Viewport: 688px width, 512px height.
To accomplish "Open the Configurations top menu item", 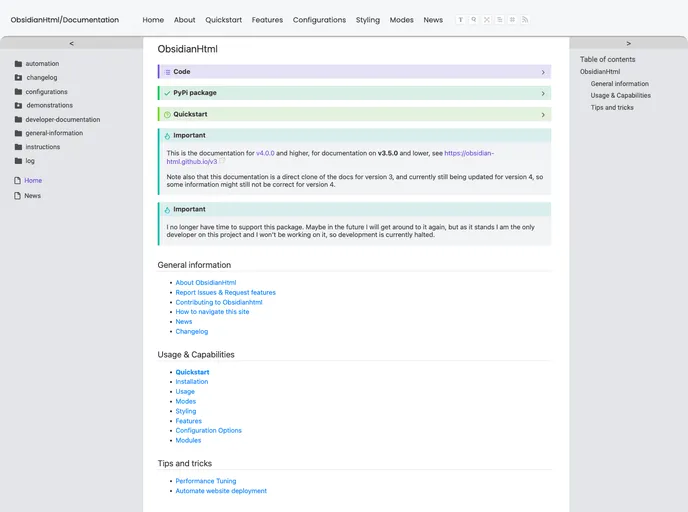I will (x=319, y=20).
